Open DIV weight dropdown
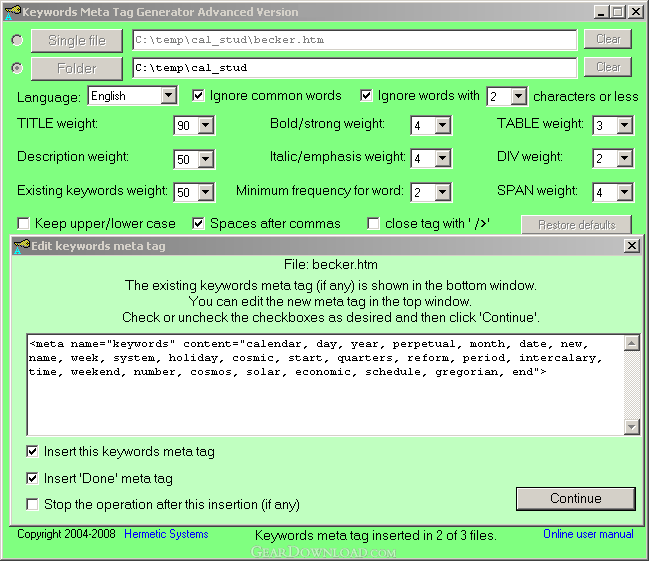The height and width of the screenshot is (561, 649). point(625,158)
